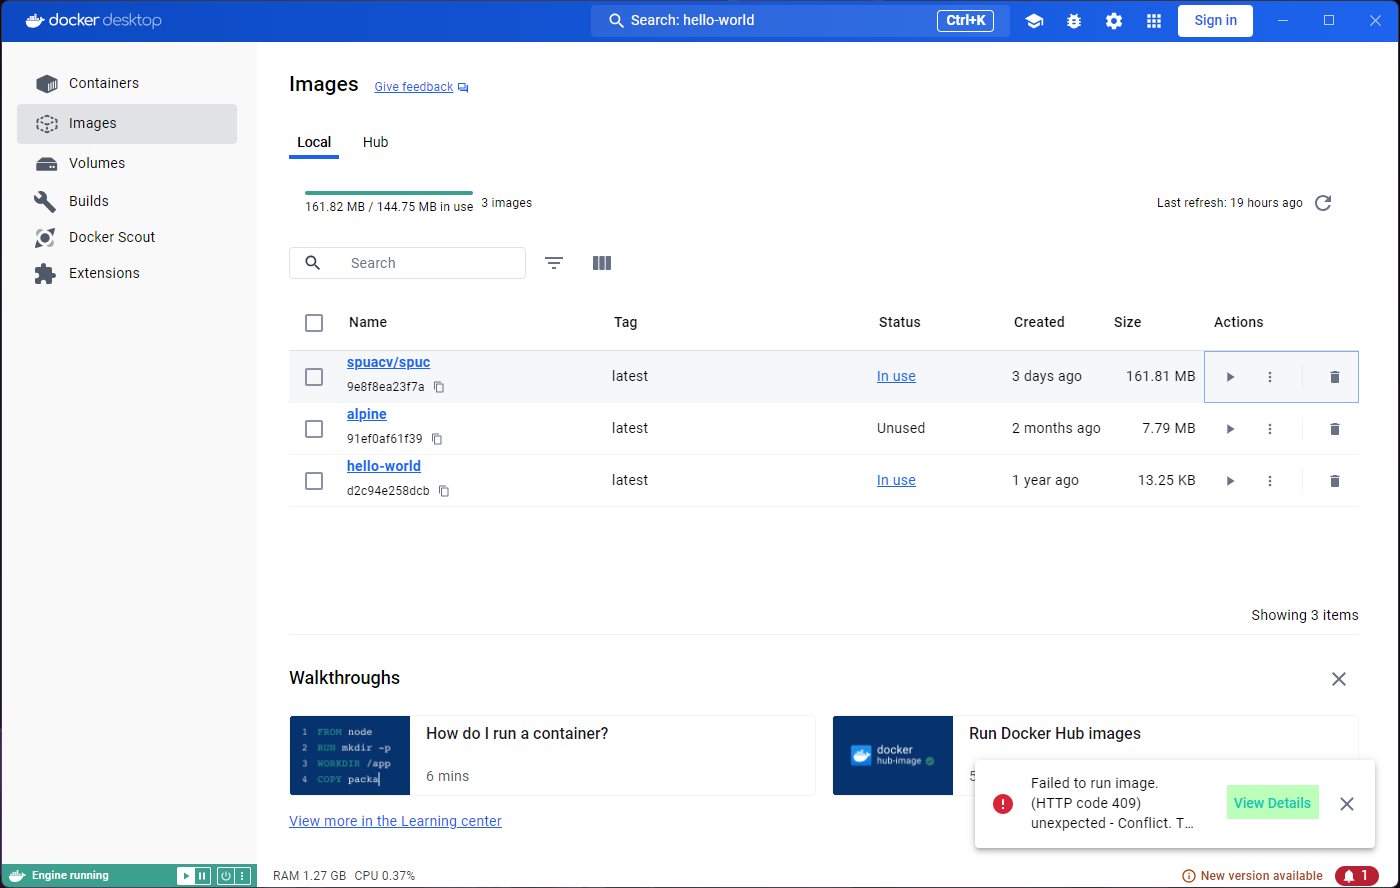Tick the select-all images checkbox
The width and height of the screenshot is (1400, 888).
pyautogui.click(x=314, y=323)
